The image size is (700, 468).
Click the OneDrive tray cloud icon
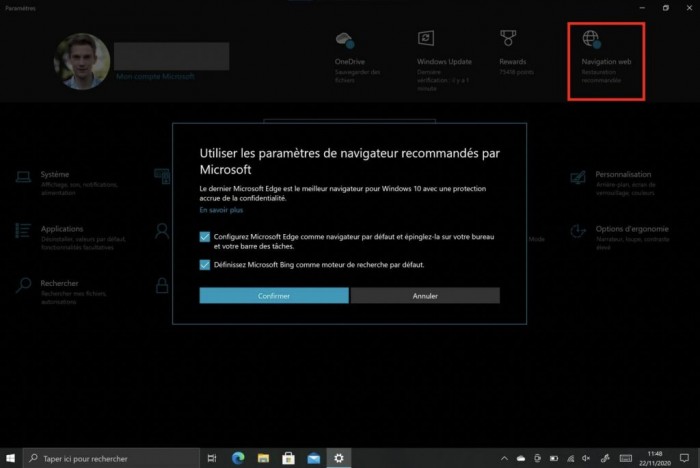[x=521, y=458]
